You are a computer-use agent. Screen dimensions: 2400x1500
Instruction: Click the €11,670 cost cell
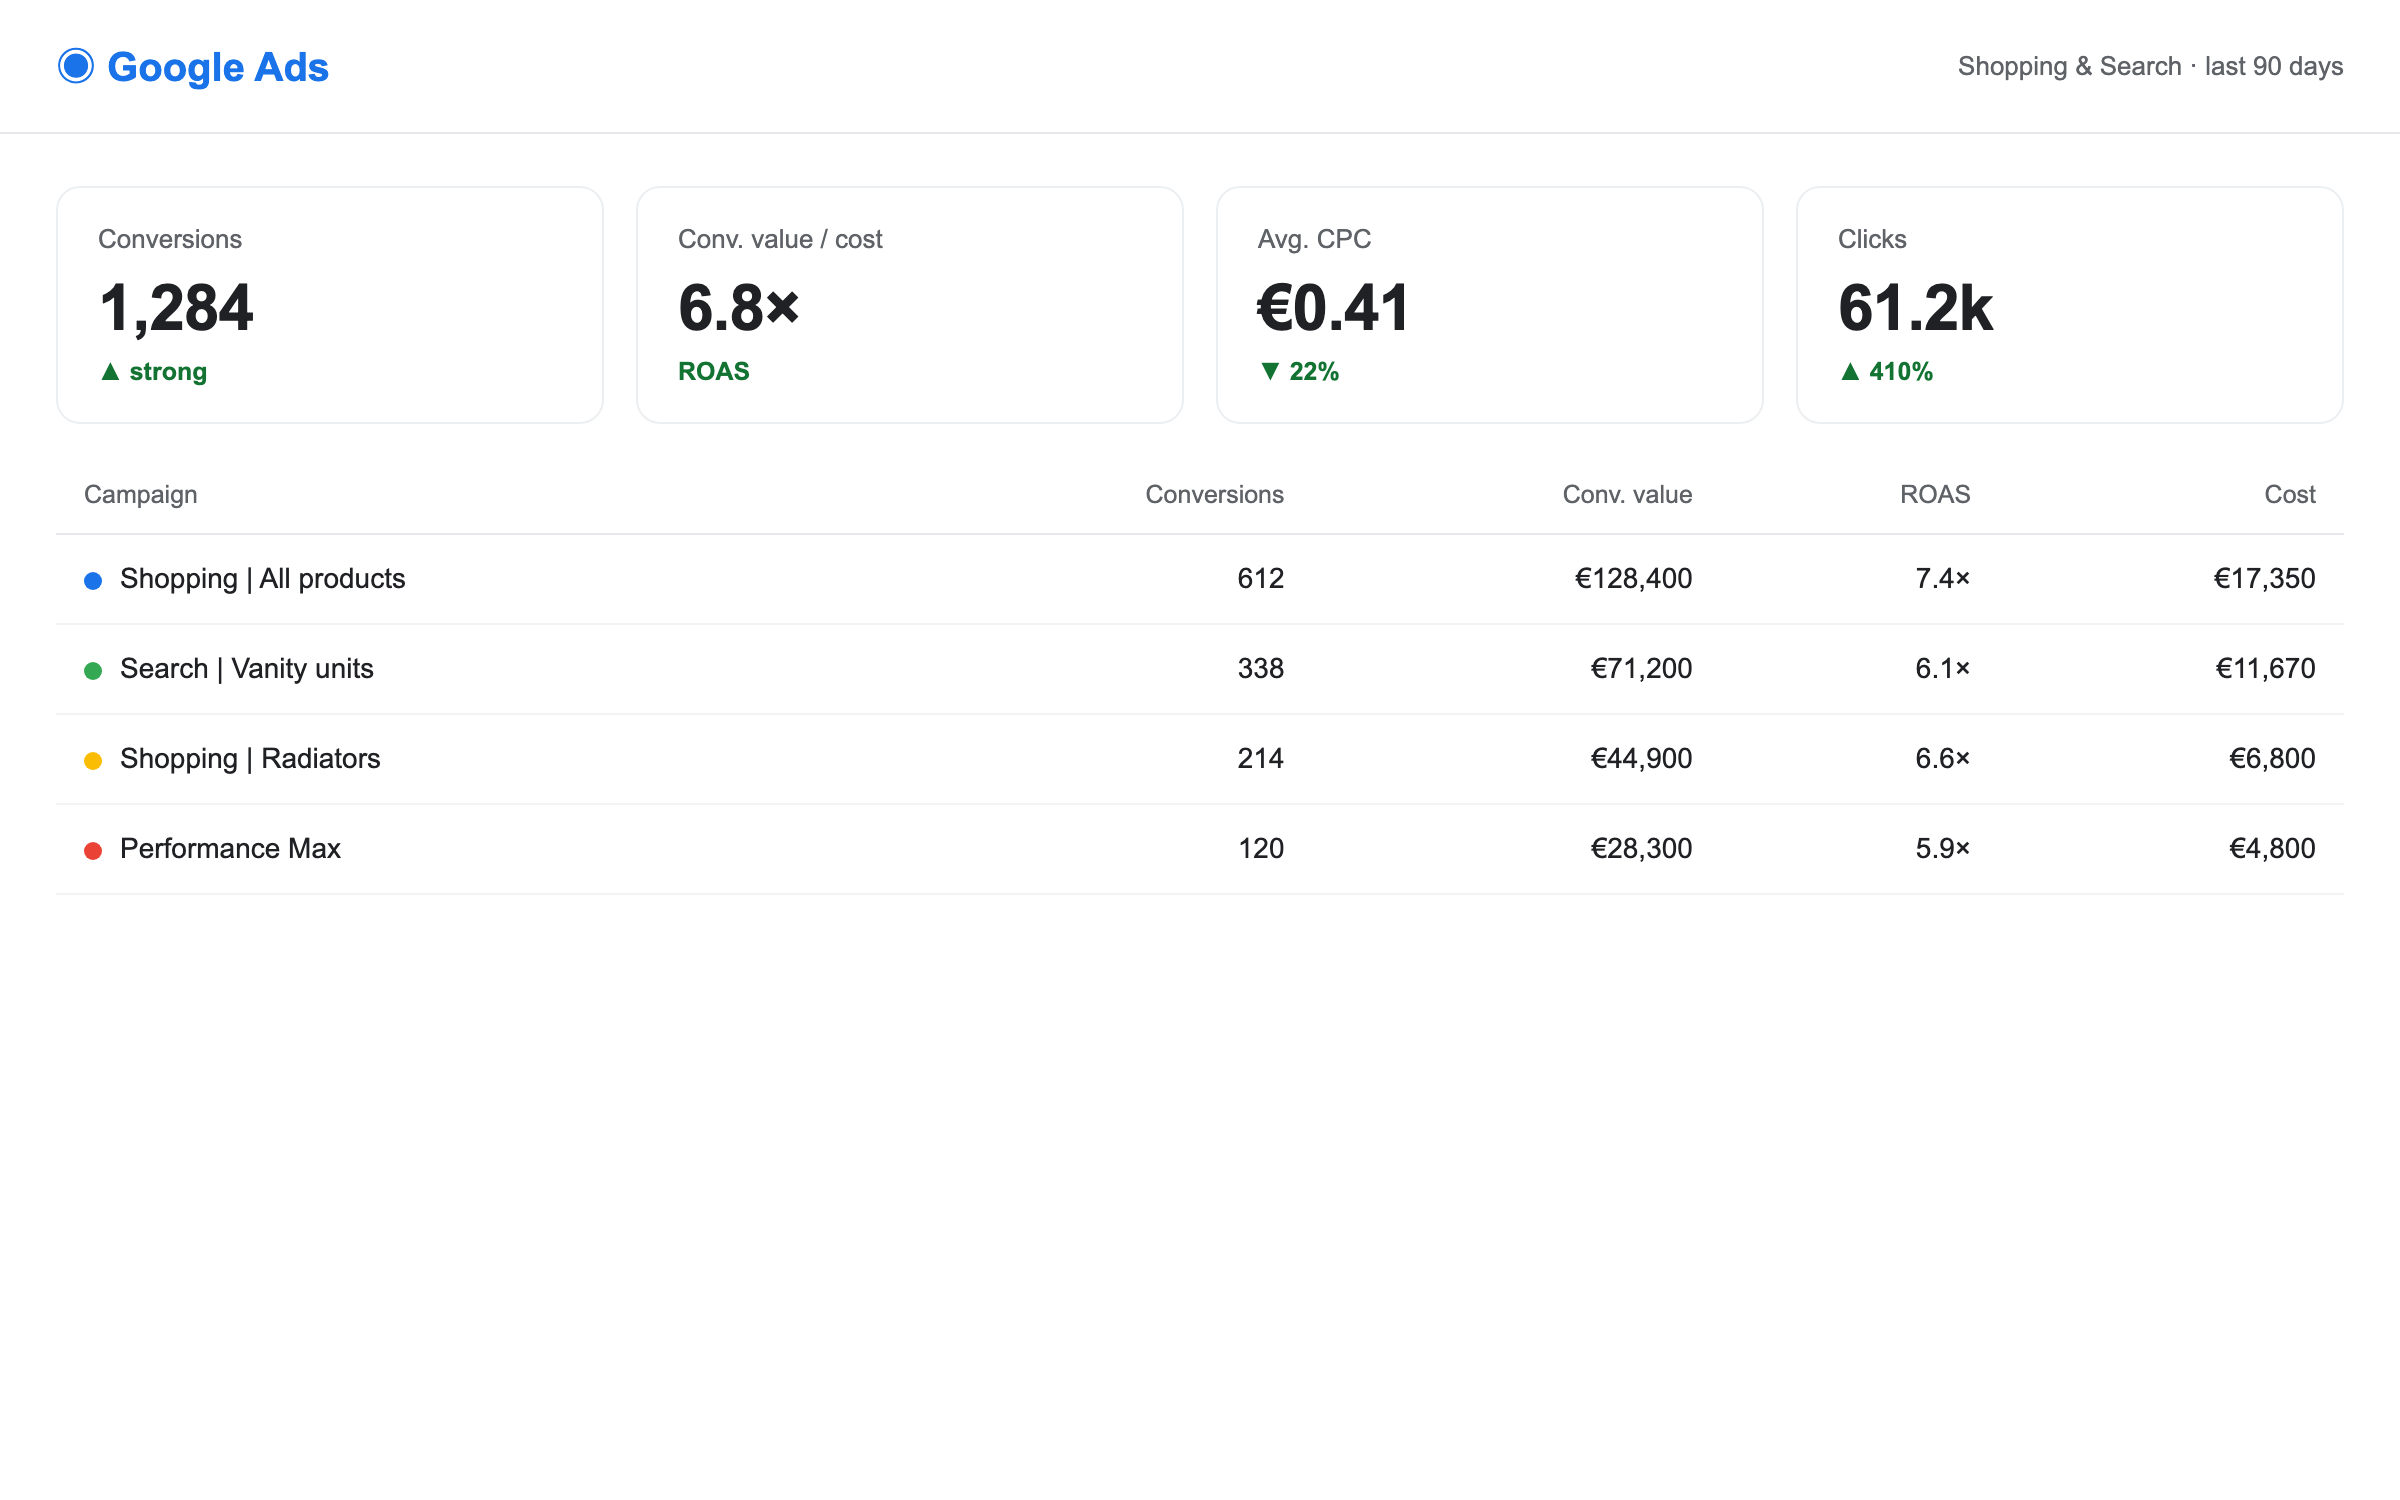coord(2265,668)
